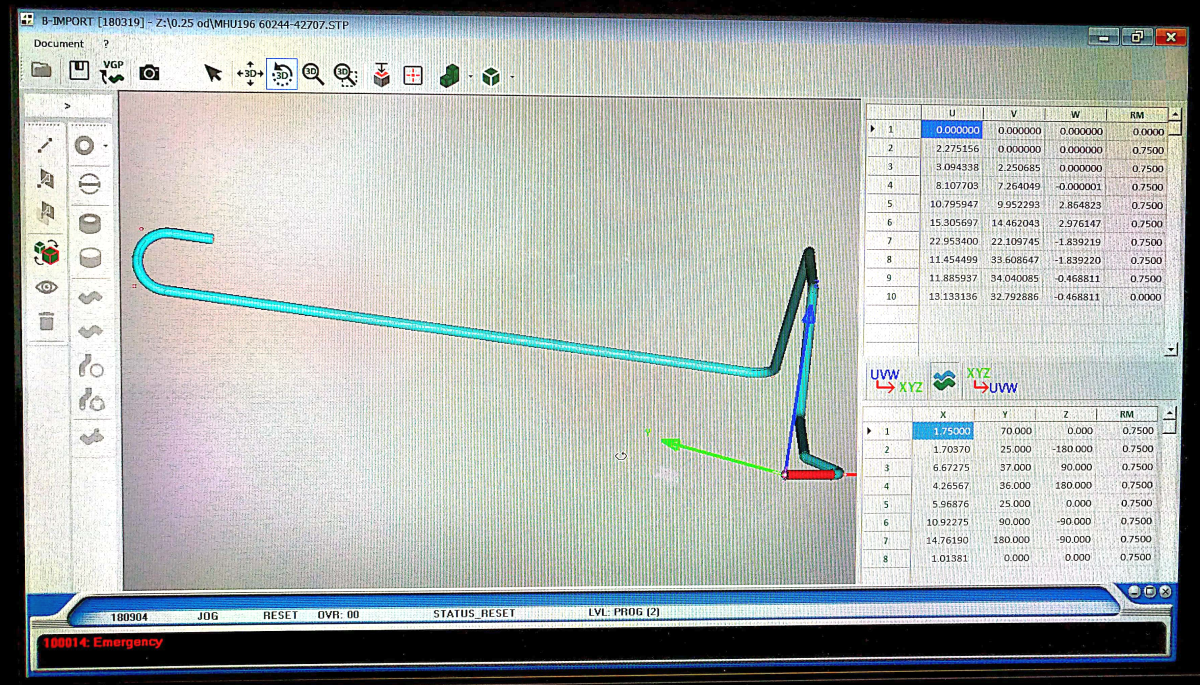Open dropdown arrow beside green cube icon
The height and width of the screenshot is (685, 1200).
[512, 76]
